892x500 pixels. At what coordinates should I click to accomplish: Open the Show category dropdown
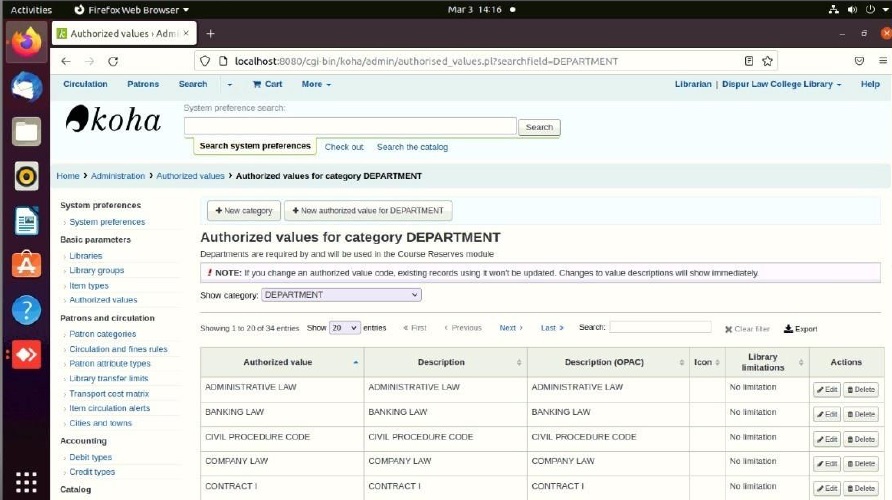point(341,295)
